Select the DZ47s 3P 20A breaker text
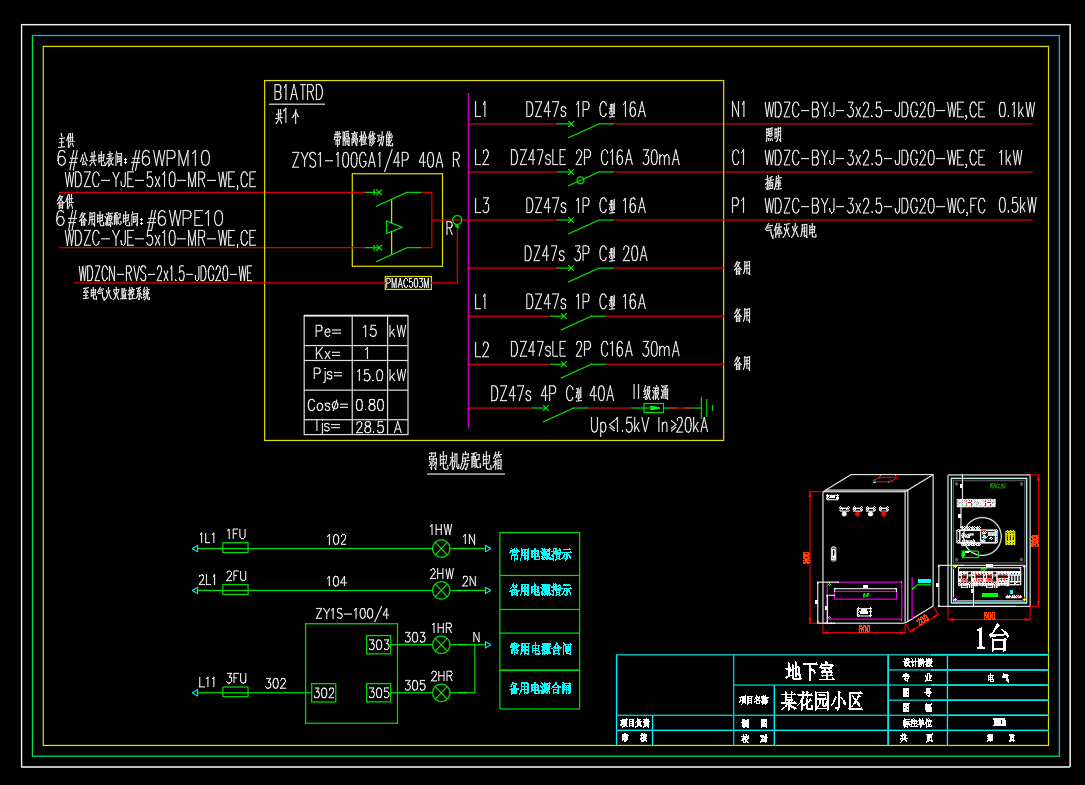 [x=585, y=254]
